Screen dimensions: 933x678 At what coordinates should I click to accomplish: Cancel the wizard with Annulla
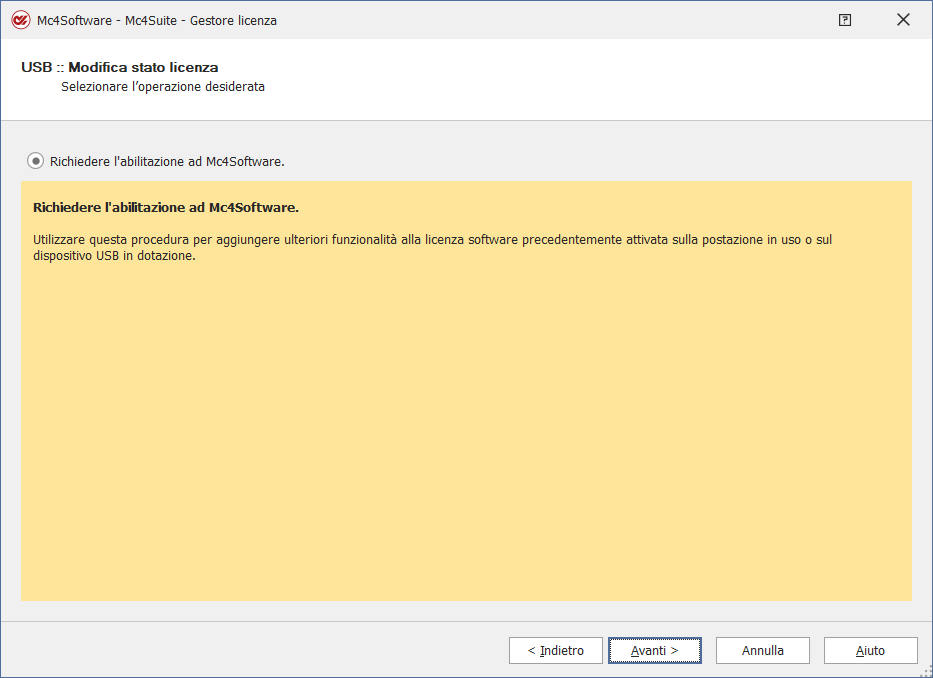pyautogui.click(x=762, y=650)
